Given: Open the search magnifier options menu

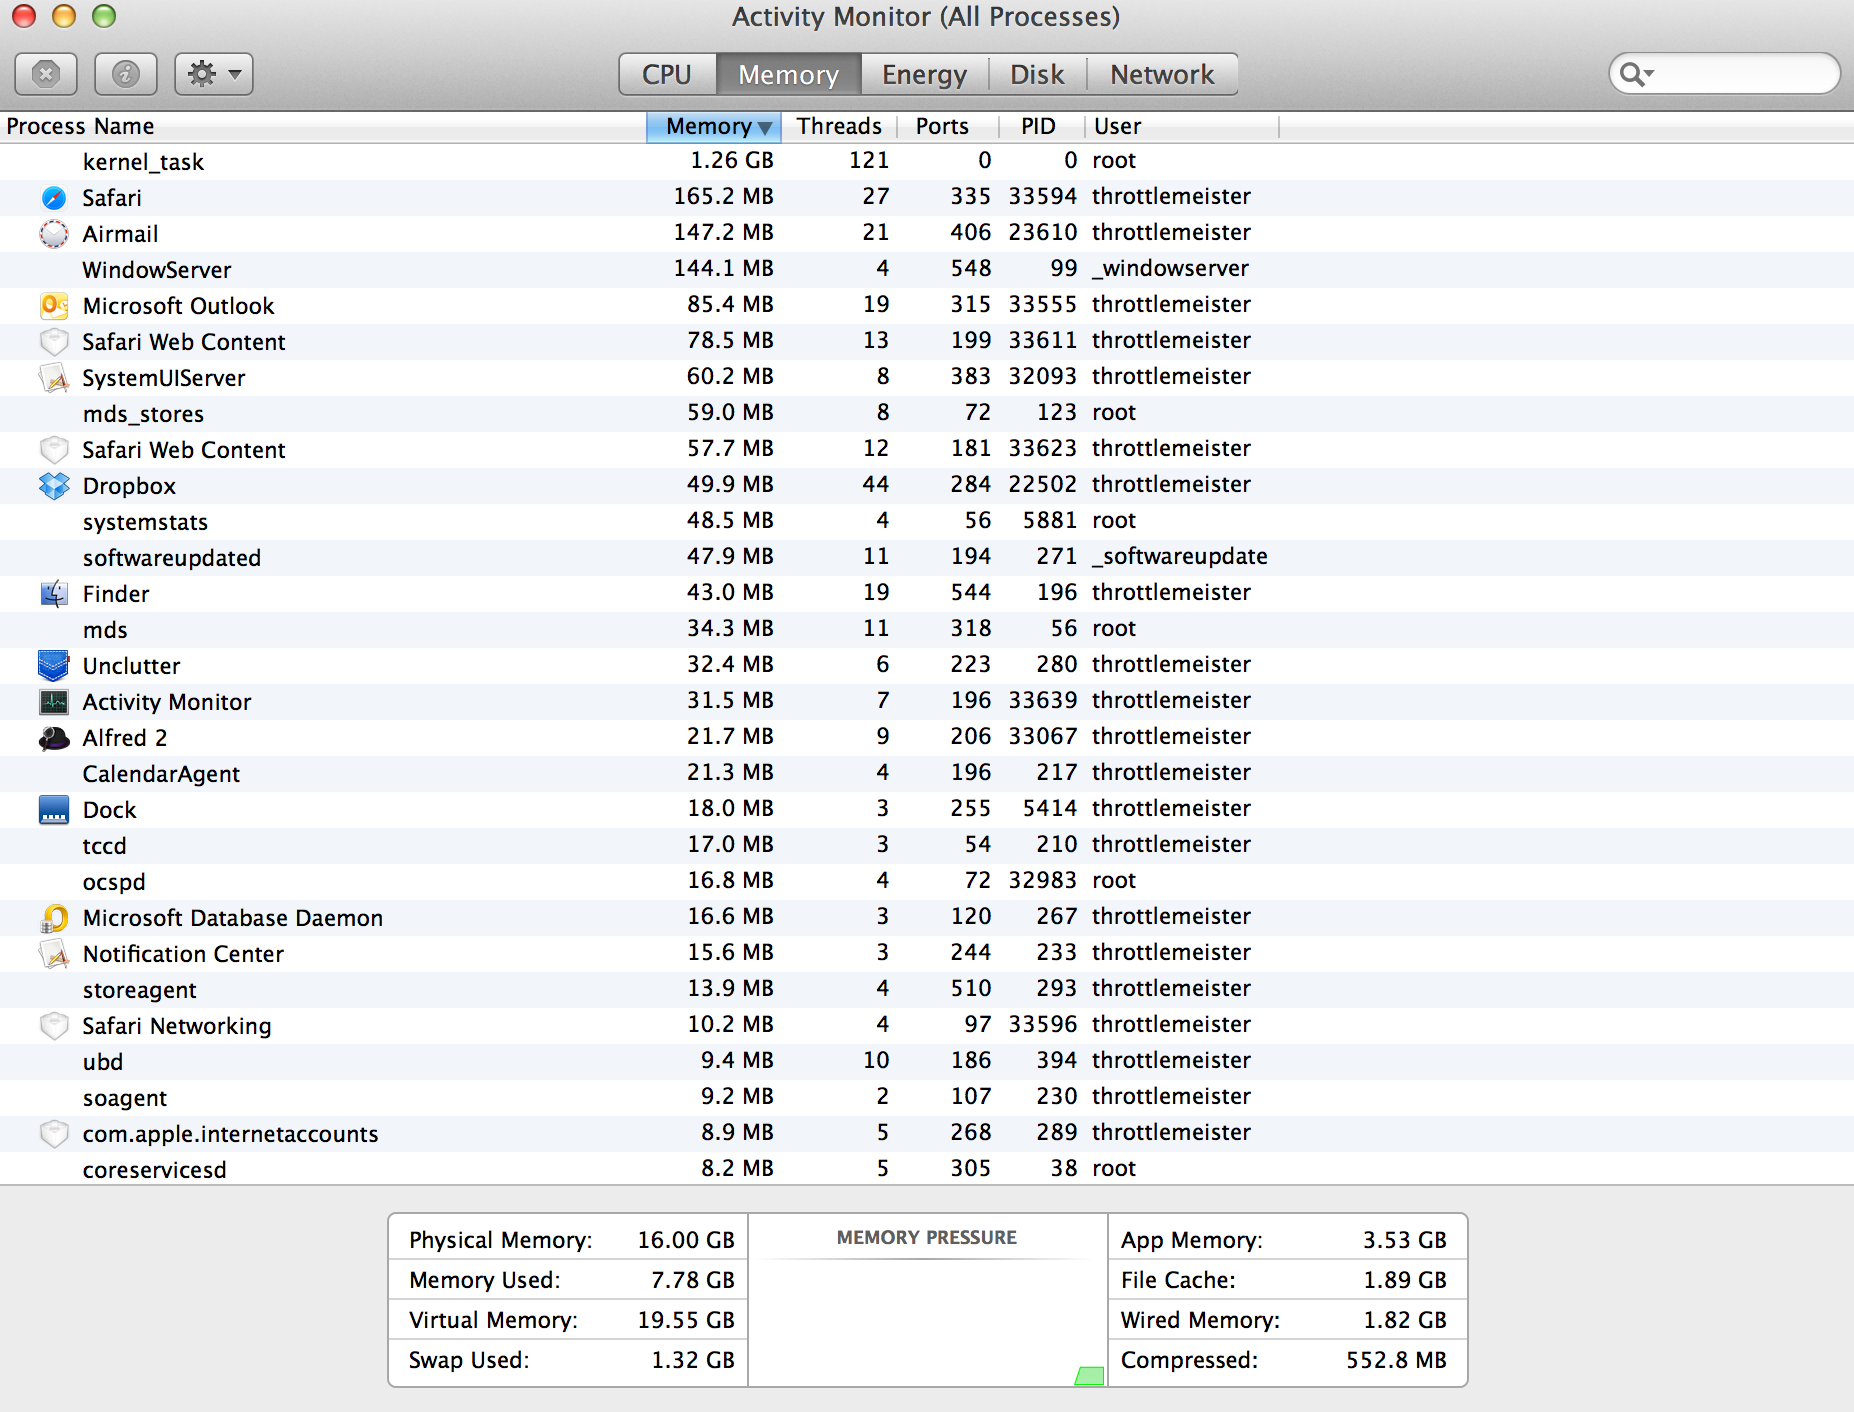Looking at the screenshot, I should 1637,74.
